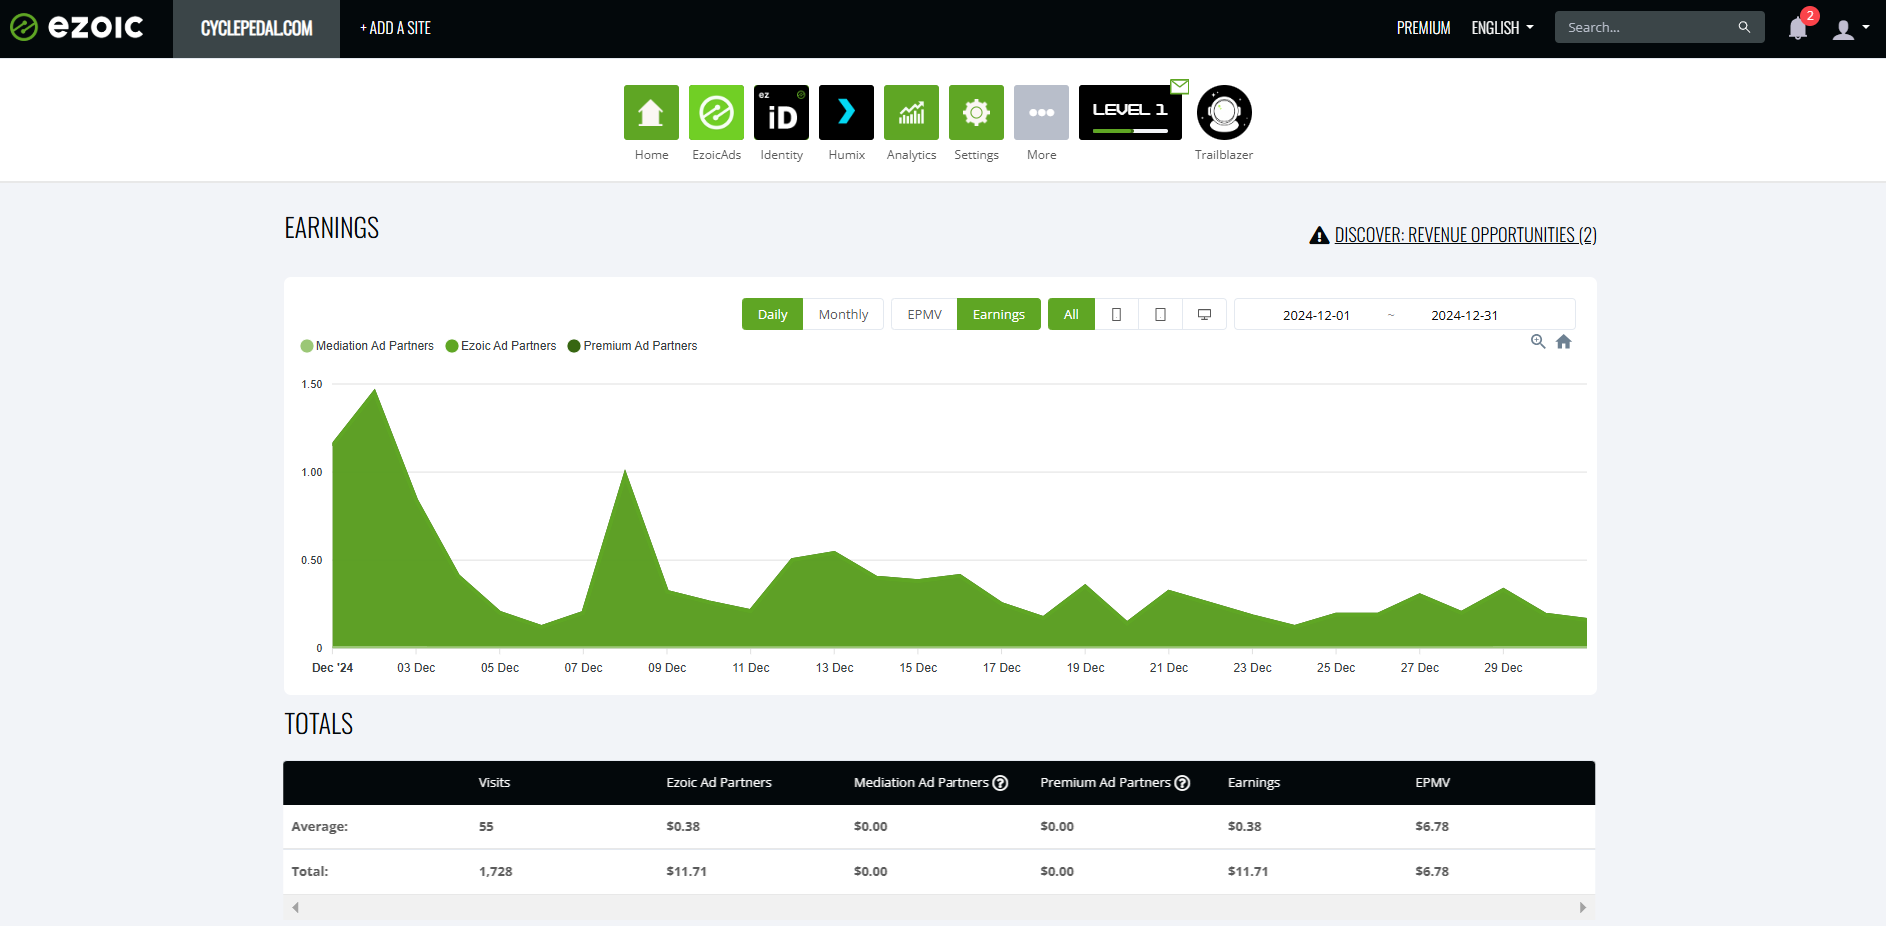Open the user account dropdown

(1851, 28)
